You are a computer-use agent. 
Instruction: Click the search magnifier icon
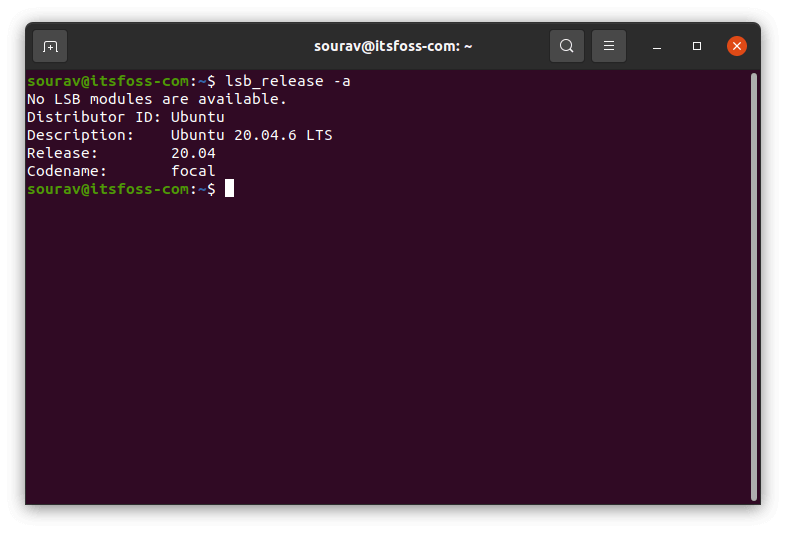(567, 46)
